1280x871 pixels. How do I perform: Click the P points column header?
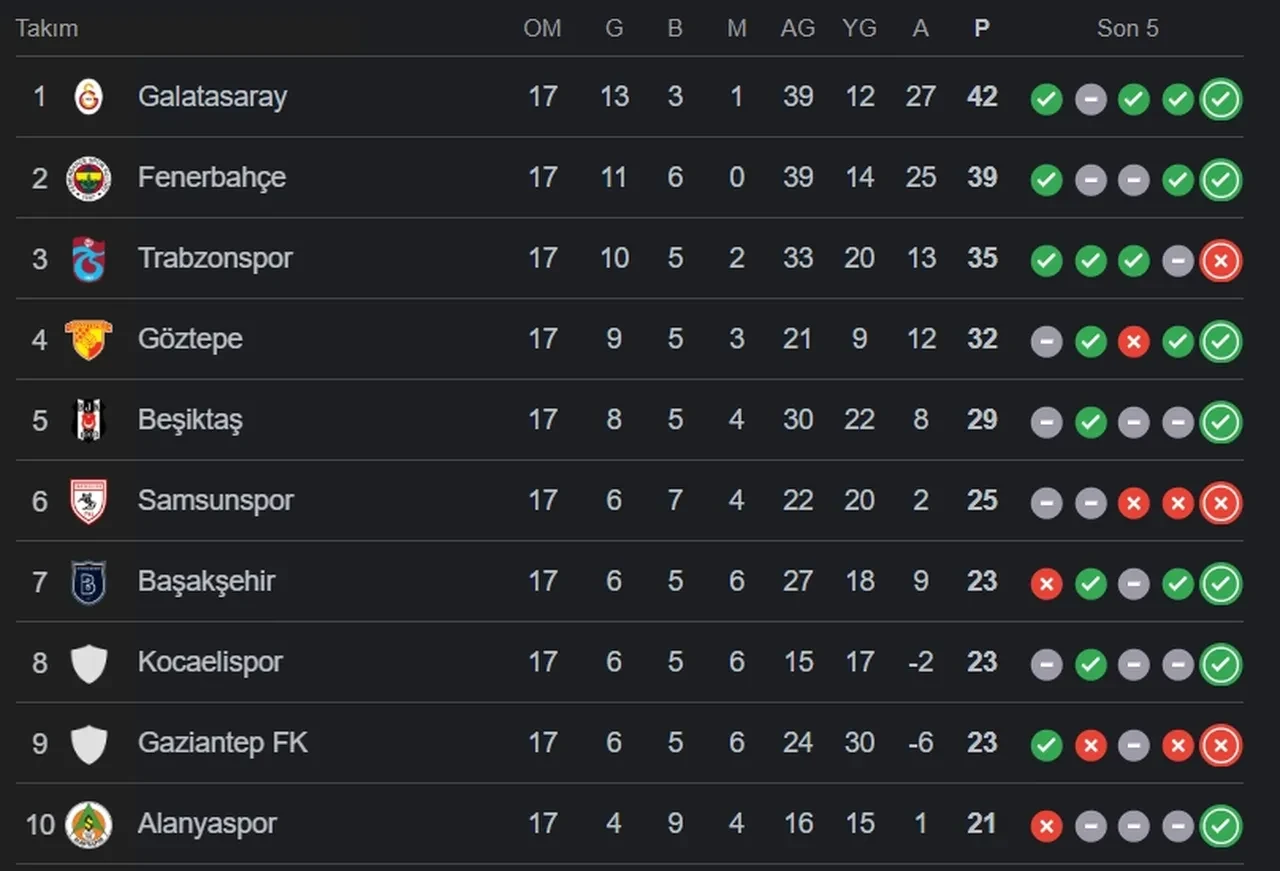tap(982, 28)
